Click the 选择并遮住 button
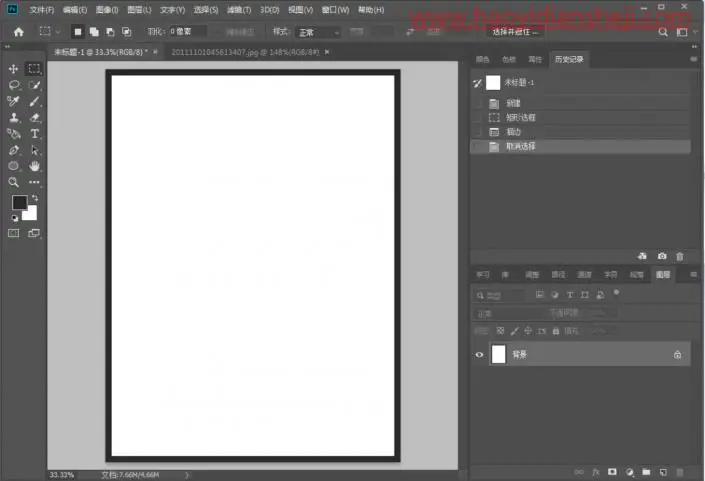This screenshot has height=481, width=705. 515,32
